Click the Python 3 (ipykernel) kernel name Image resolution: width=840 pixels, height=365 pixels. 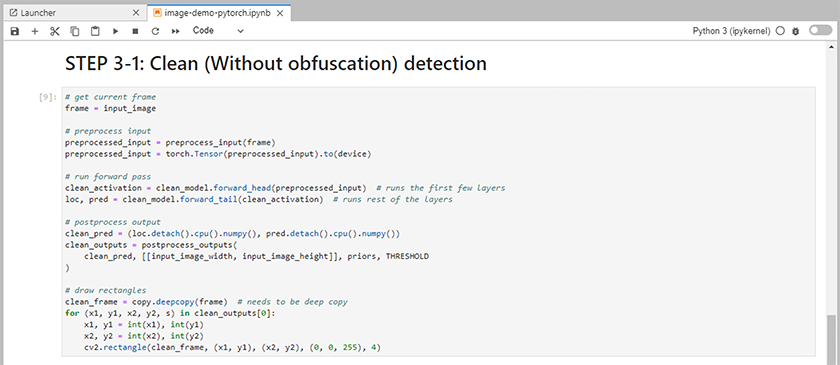click(731, 31)
